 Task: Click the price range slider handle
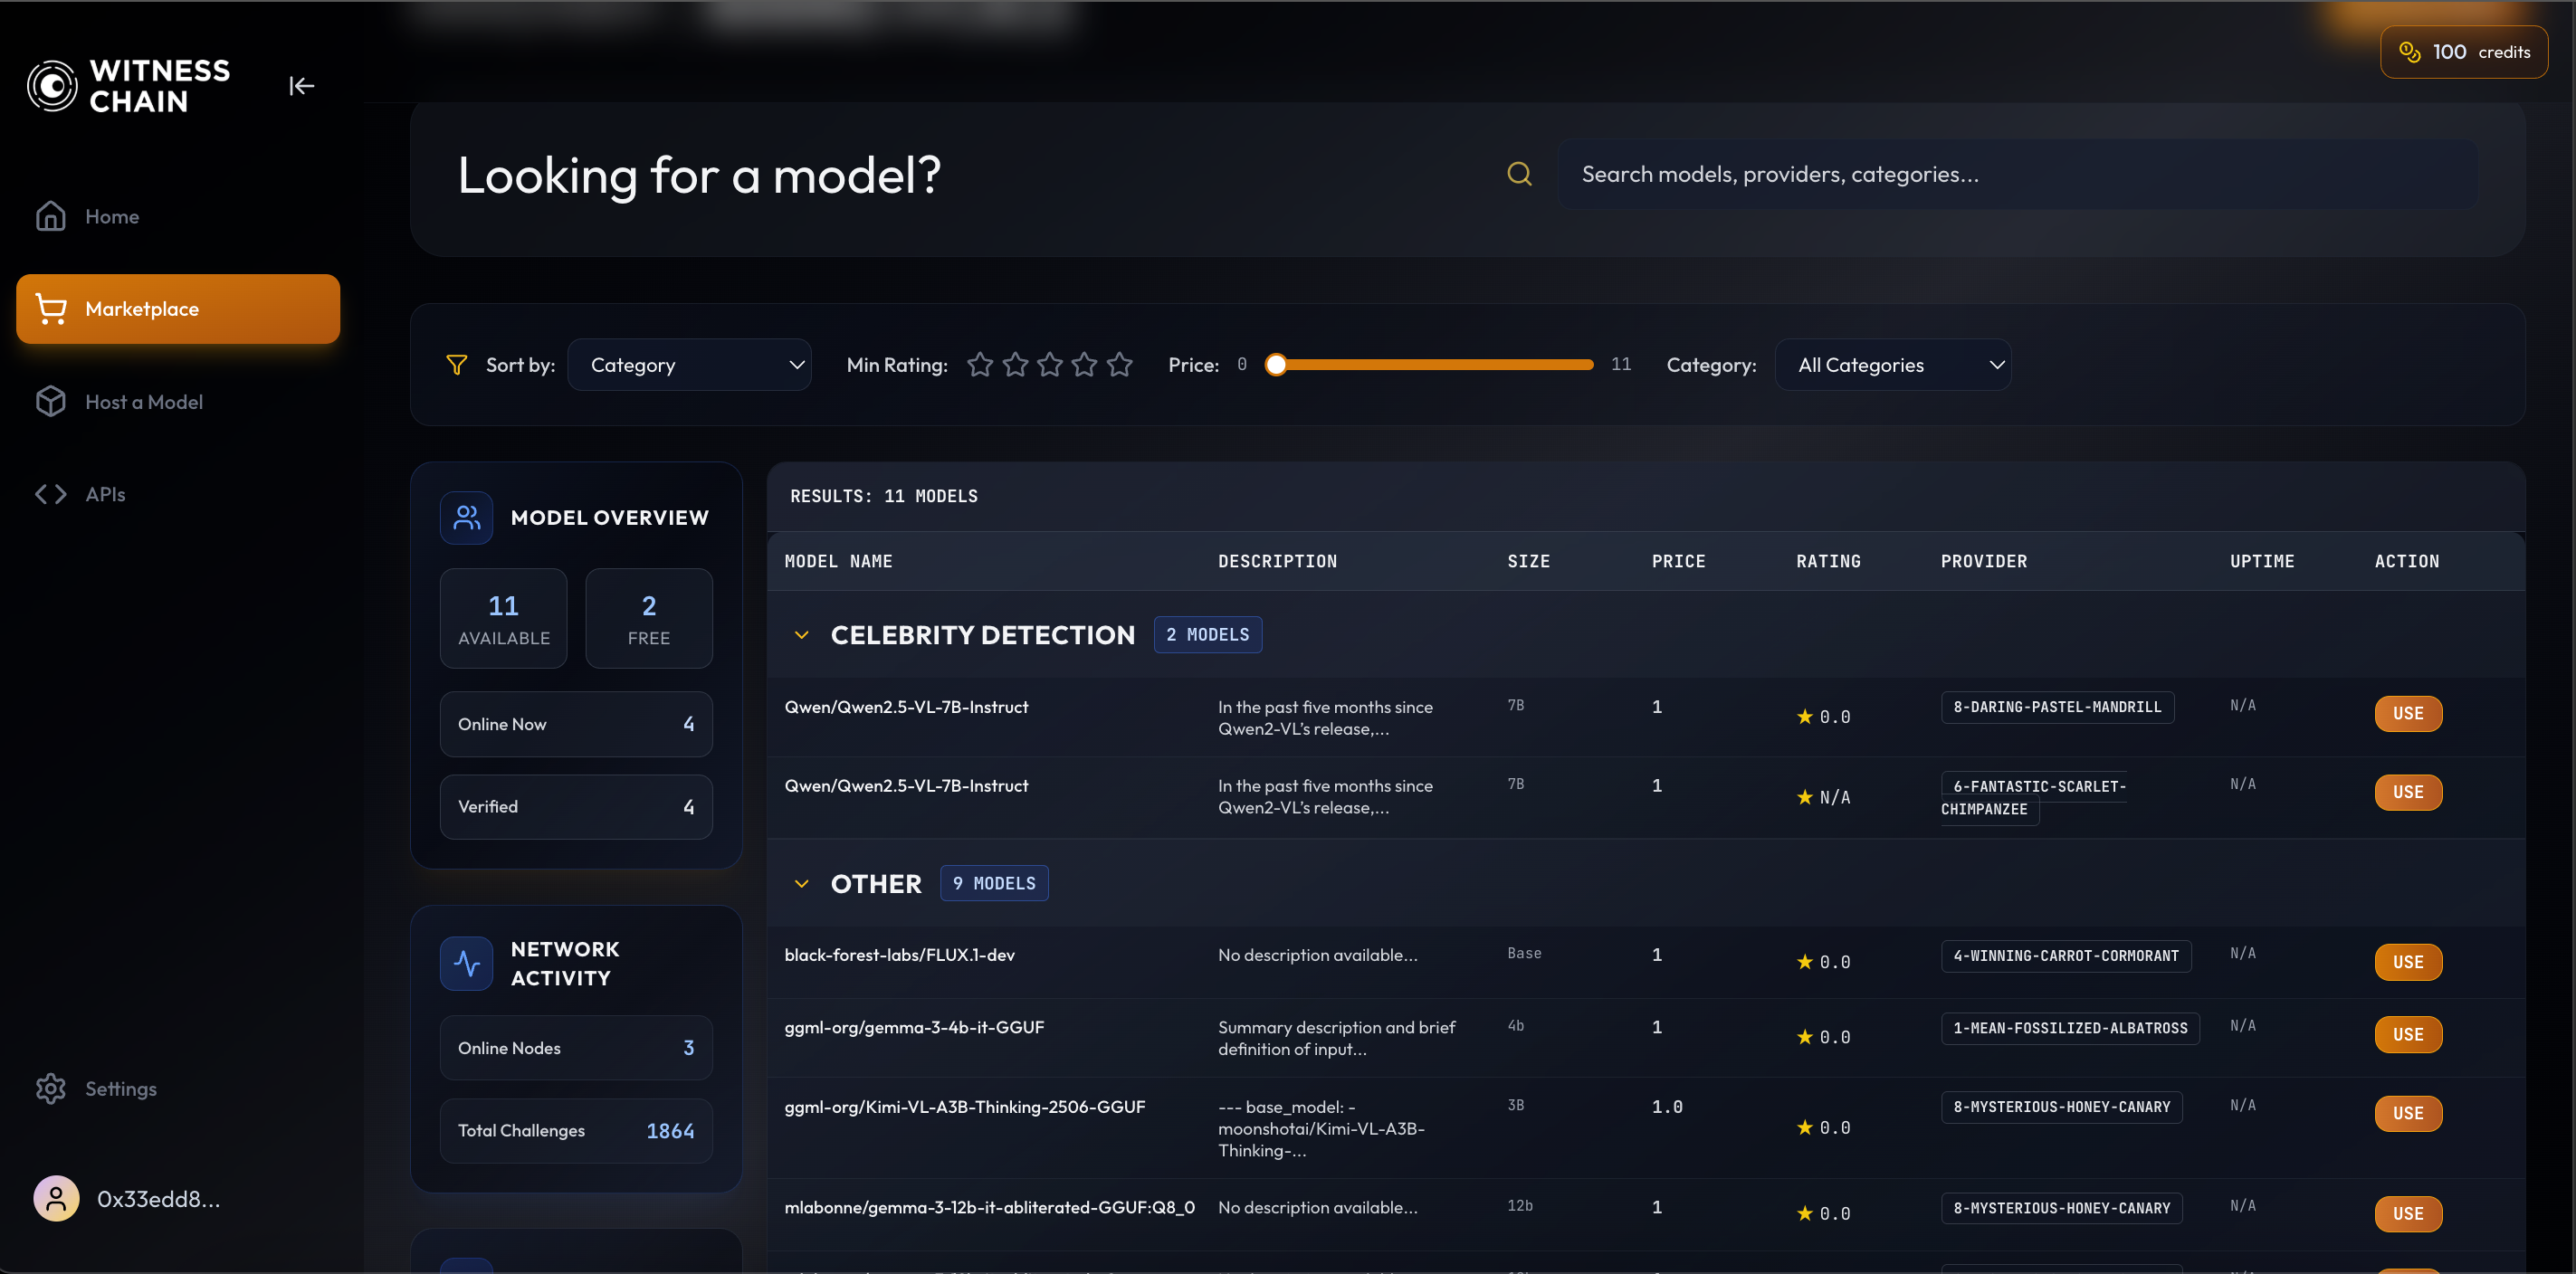pos(1275,365)
